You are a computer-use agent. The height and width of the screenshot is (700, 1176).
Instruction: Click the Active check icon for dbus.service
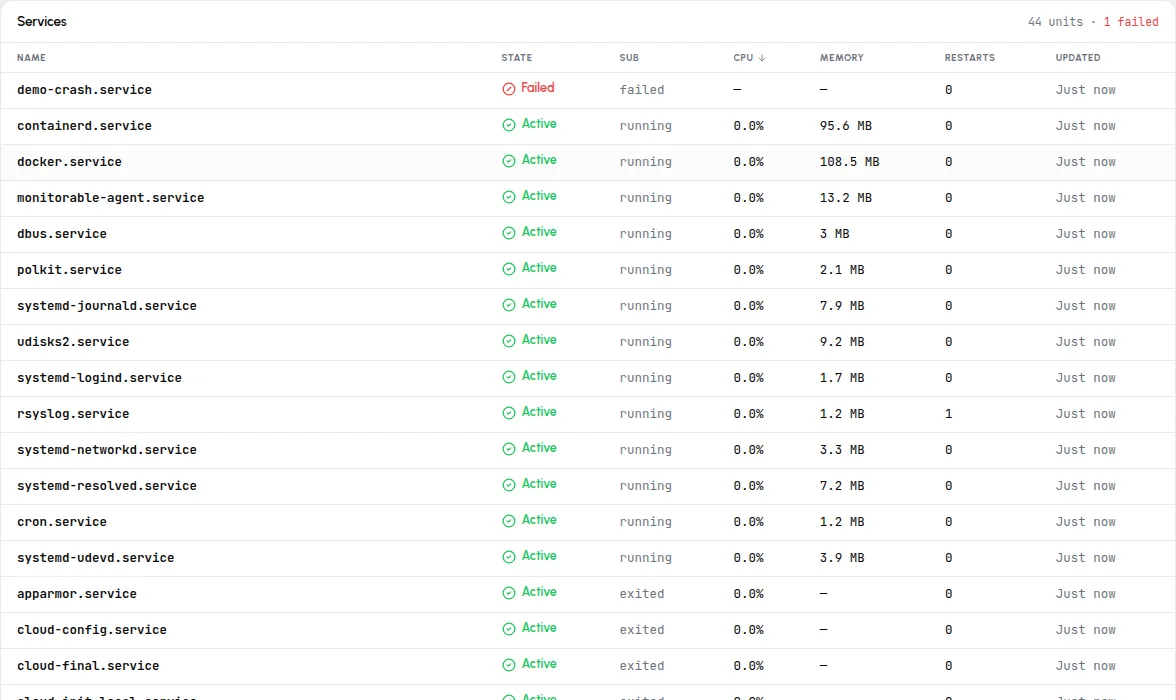[508, 233]
